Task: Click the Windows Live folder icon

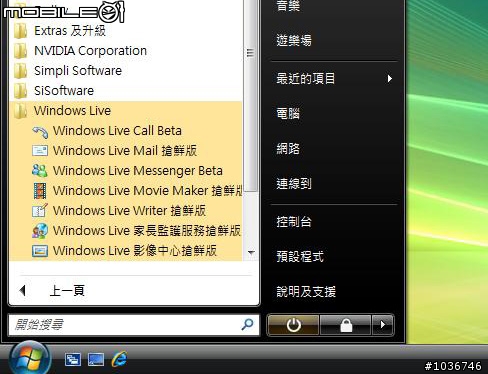Action: [x=20, y=111]
